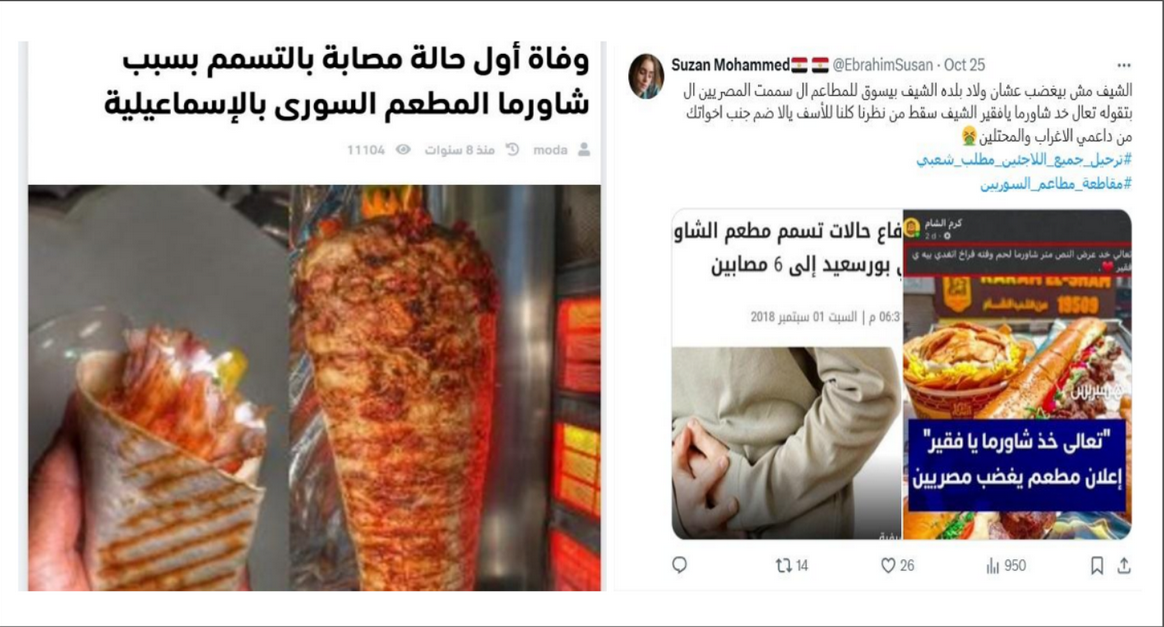The image size is (1164, 627).
Task: Click the Suzan Mohammed display name
Action: tap(730, 65)
